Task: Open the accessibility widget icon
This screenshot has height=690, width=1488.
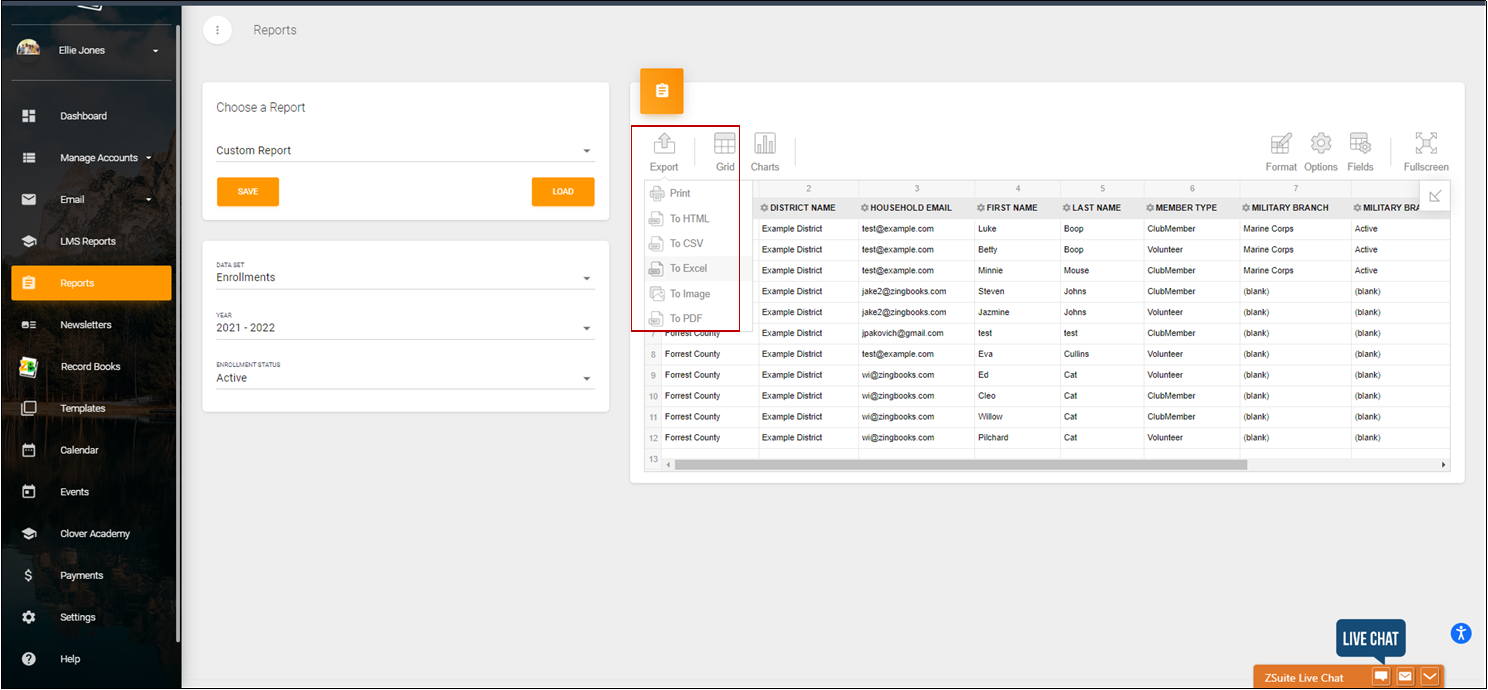Action: (1461, 633)
